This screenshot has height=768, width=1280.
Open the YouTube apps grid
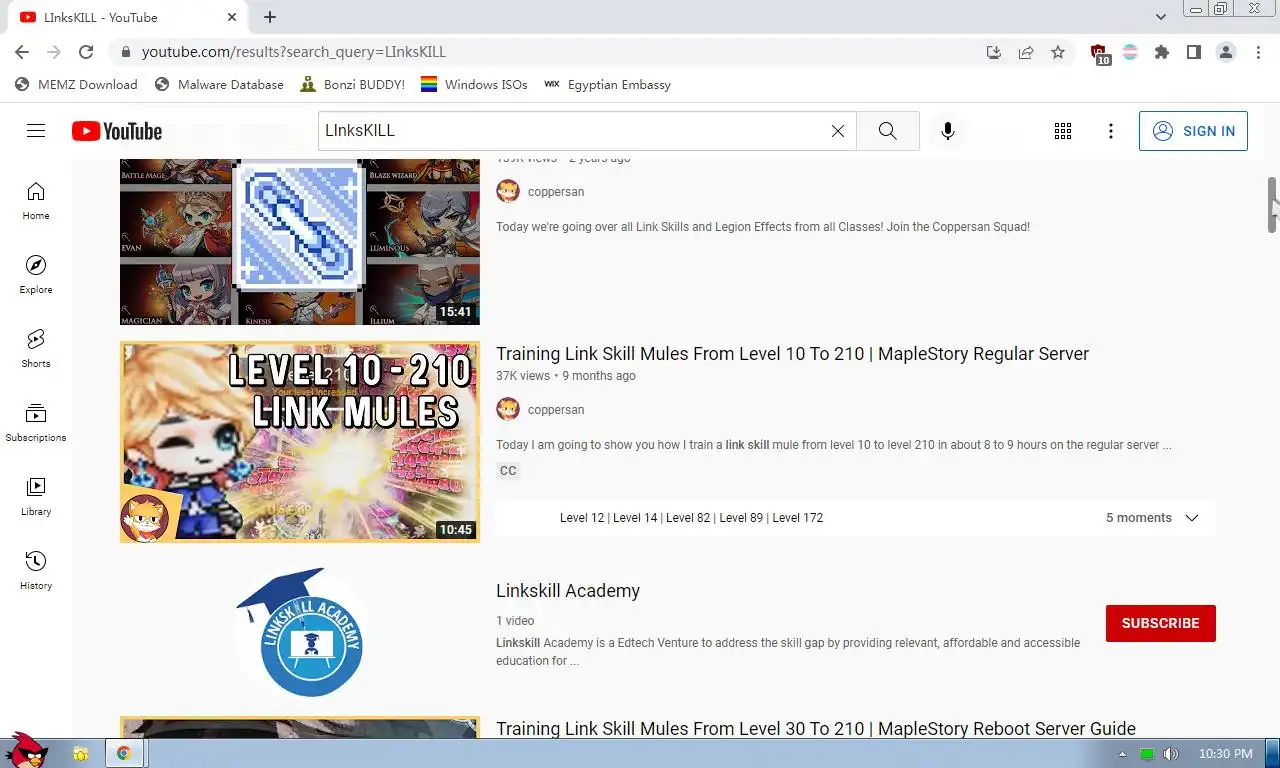[1063, 131]
